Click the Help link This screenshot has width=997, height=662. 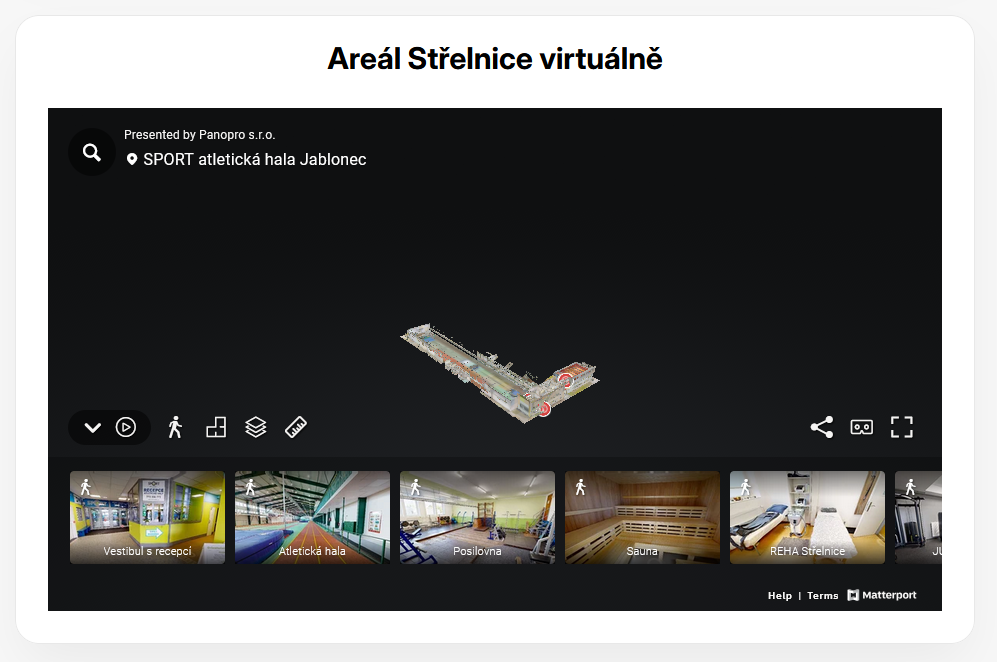point(779,596)
